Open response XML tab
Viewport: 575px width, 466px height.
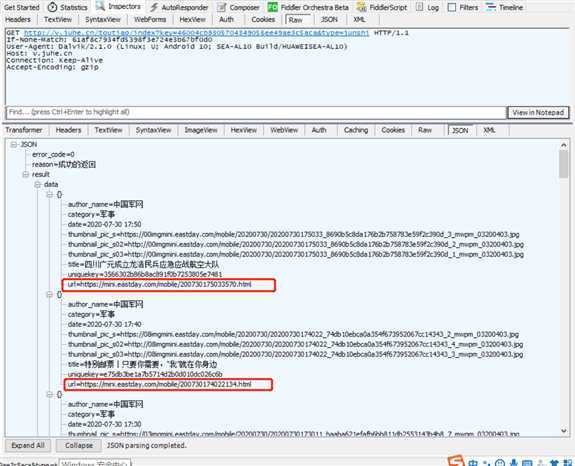489,130
